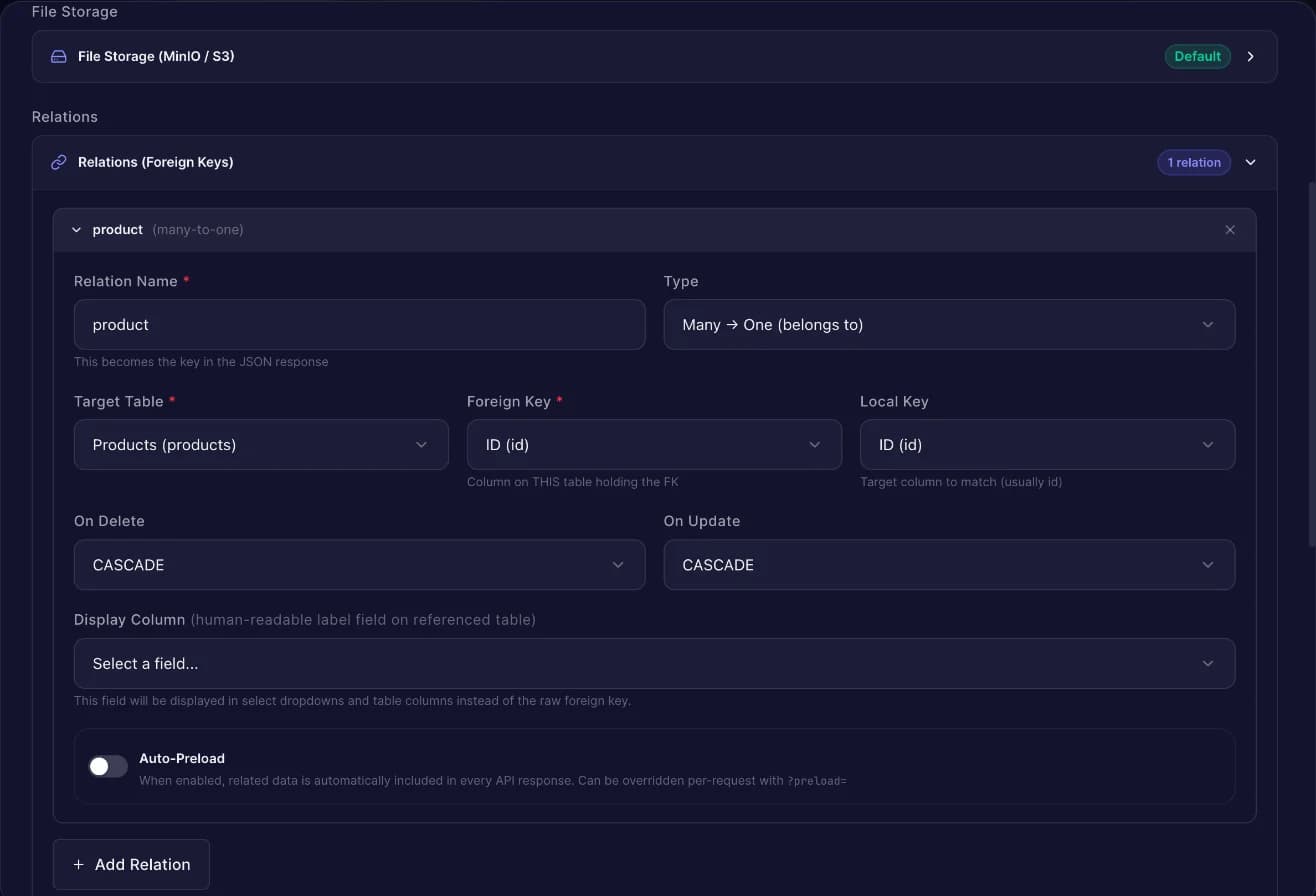Click the plus icon in Add Relation
This screenshot has width=1316, height=896.
(x=79, y=865)
